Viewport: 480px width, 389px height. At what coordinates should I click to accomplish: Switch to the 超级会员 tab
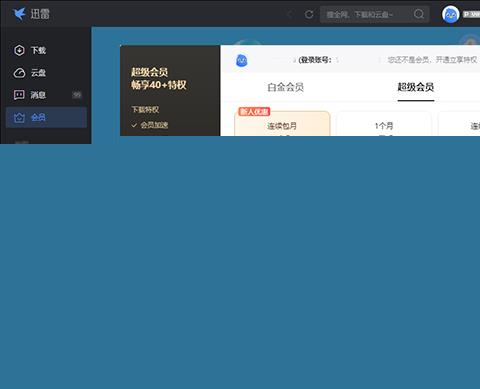click(x=416, y=87)
